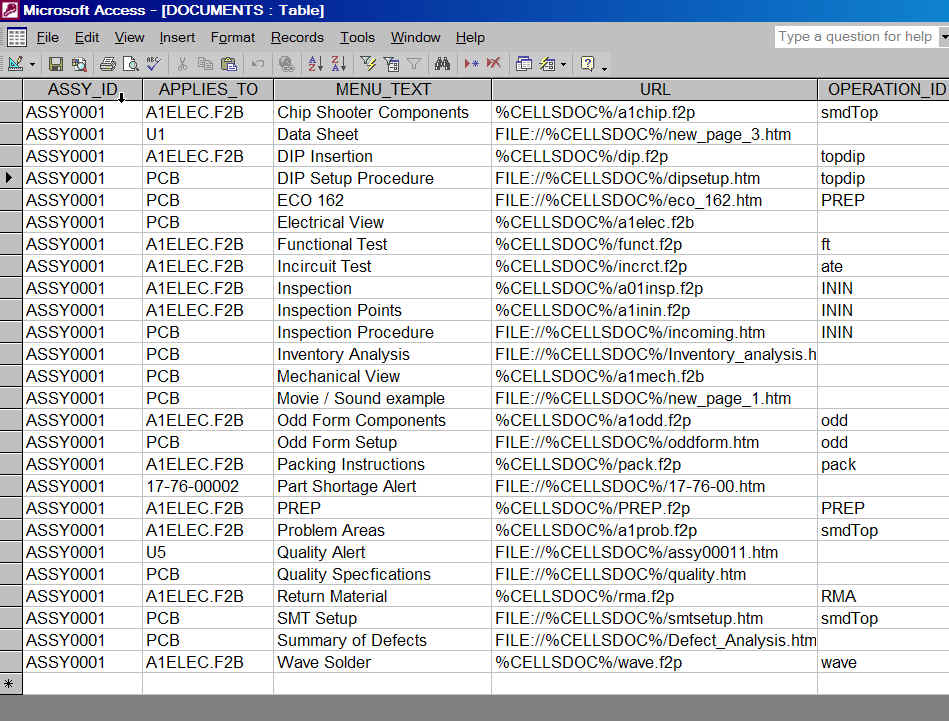Add a record with New Record icon
Image resolution: width=949 pixels, height=721 pixels.
point(471,64)
